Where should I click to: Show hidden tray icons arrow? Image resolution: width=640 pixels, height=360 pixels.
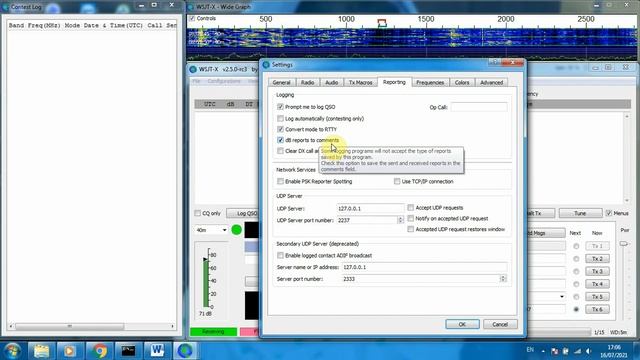click(x=543, y=351)
